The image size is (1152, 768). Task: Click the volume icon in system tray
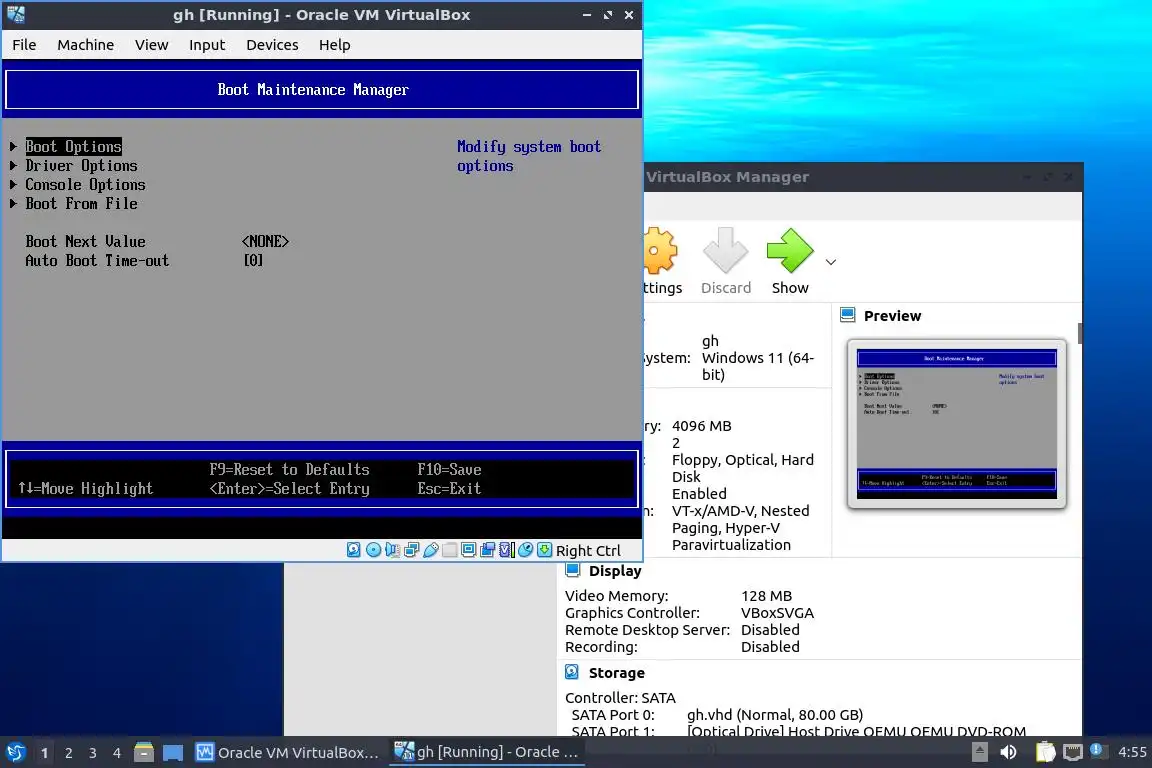(1009, 752)
